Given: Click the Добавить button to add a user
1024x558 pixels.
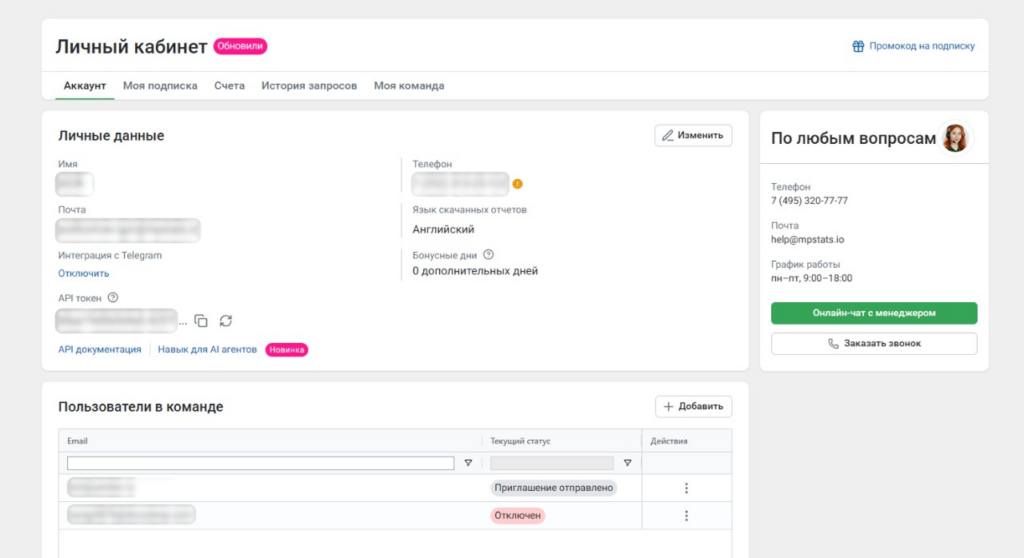Looking at the screenshot, I should click(693, 406).
